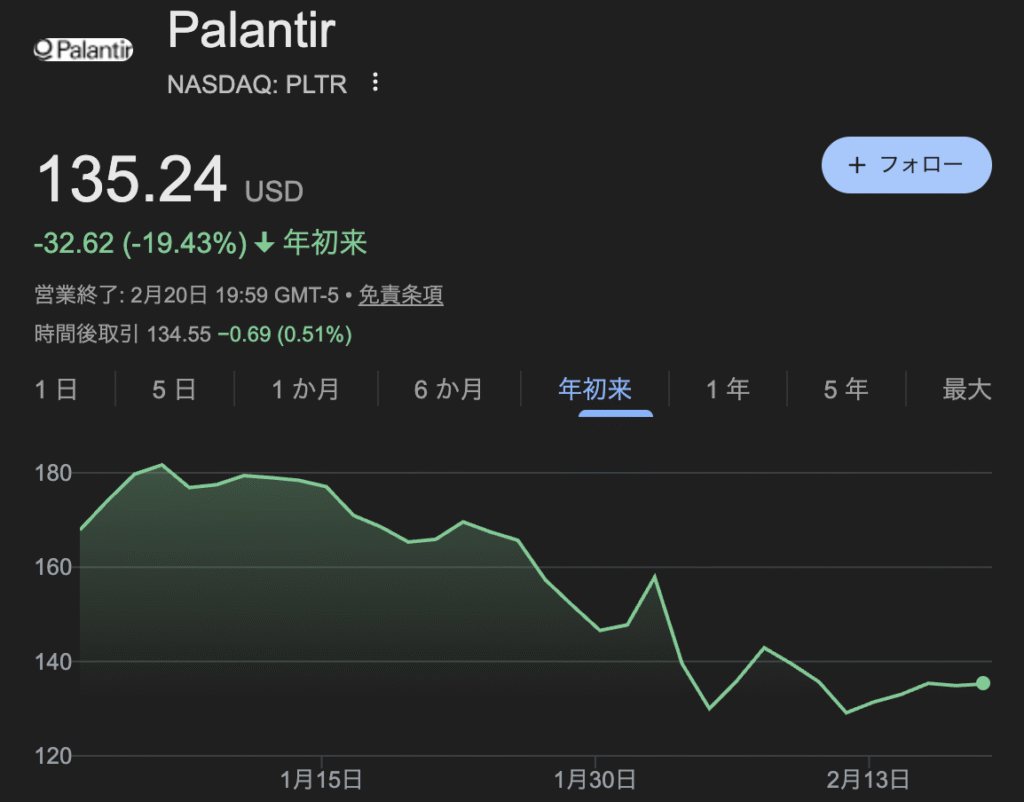
Task: Show the 5年 chart range
Action: [x=845, y=389]
